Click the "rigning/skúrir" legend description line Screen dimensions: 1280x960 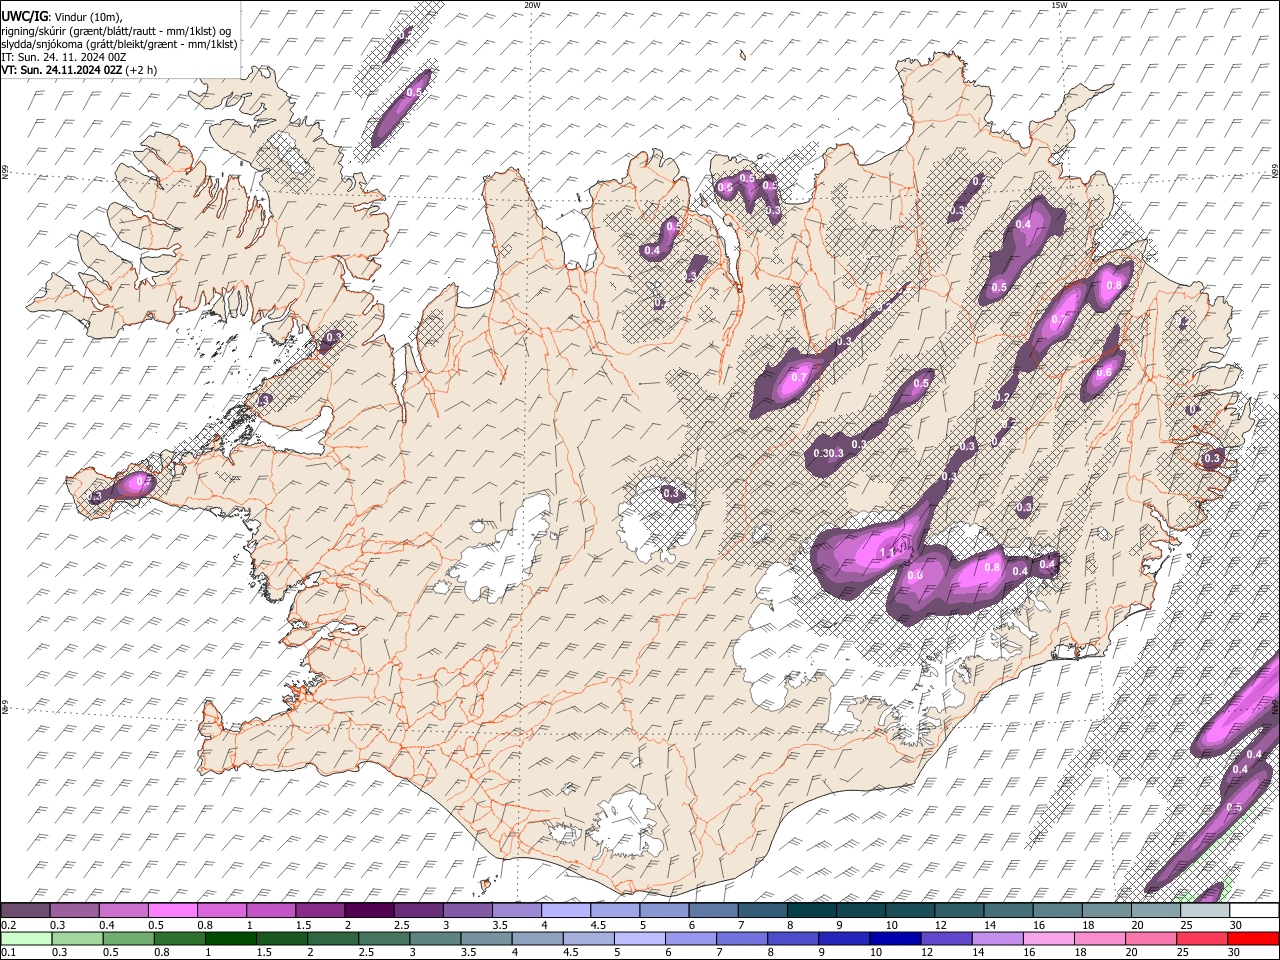pyautogui.click(x=116, y=31)
